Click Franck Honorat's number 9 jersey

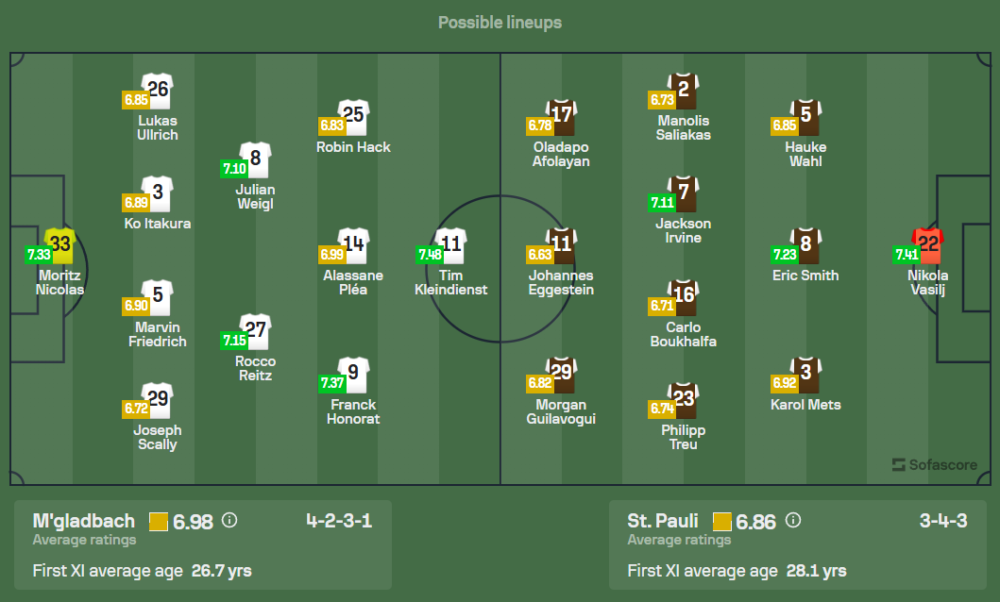[x=353, y=374]
